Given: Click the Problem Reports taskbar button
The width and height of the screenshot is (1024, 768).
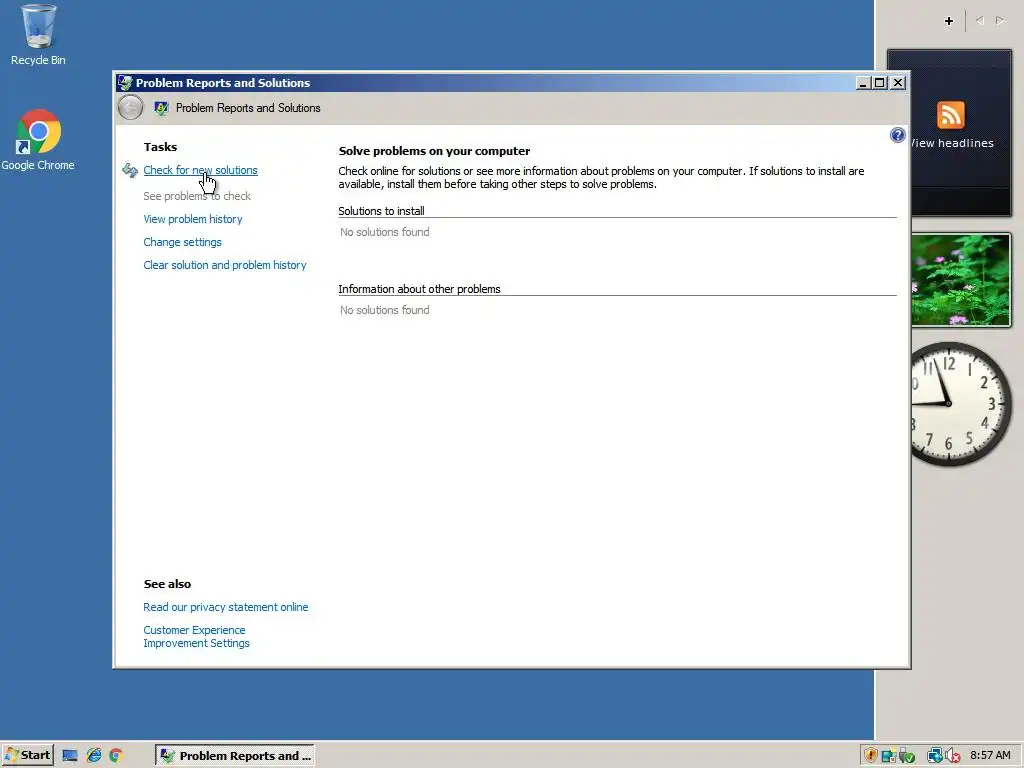Looking at the screenshot, I should (x=235, y=756).
